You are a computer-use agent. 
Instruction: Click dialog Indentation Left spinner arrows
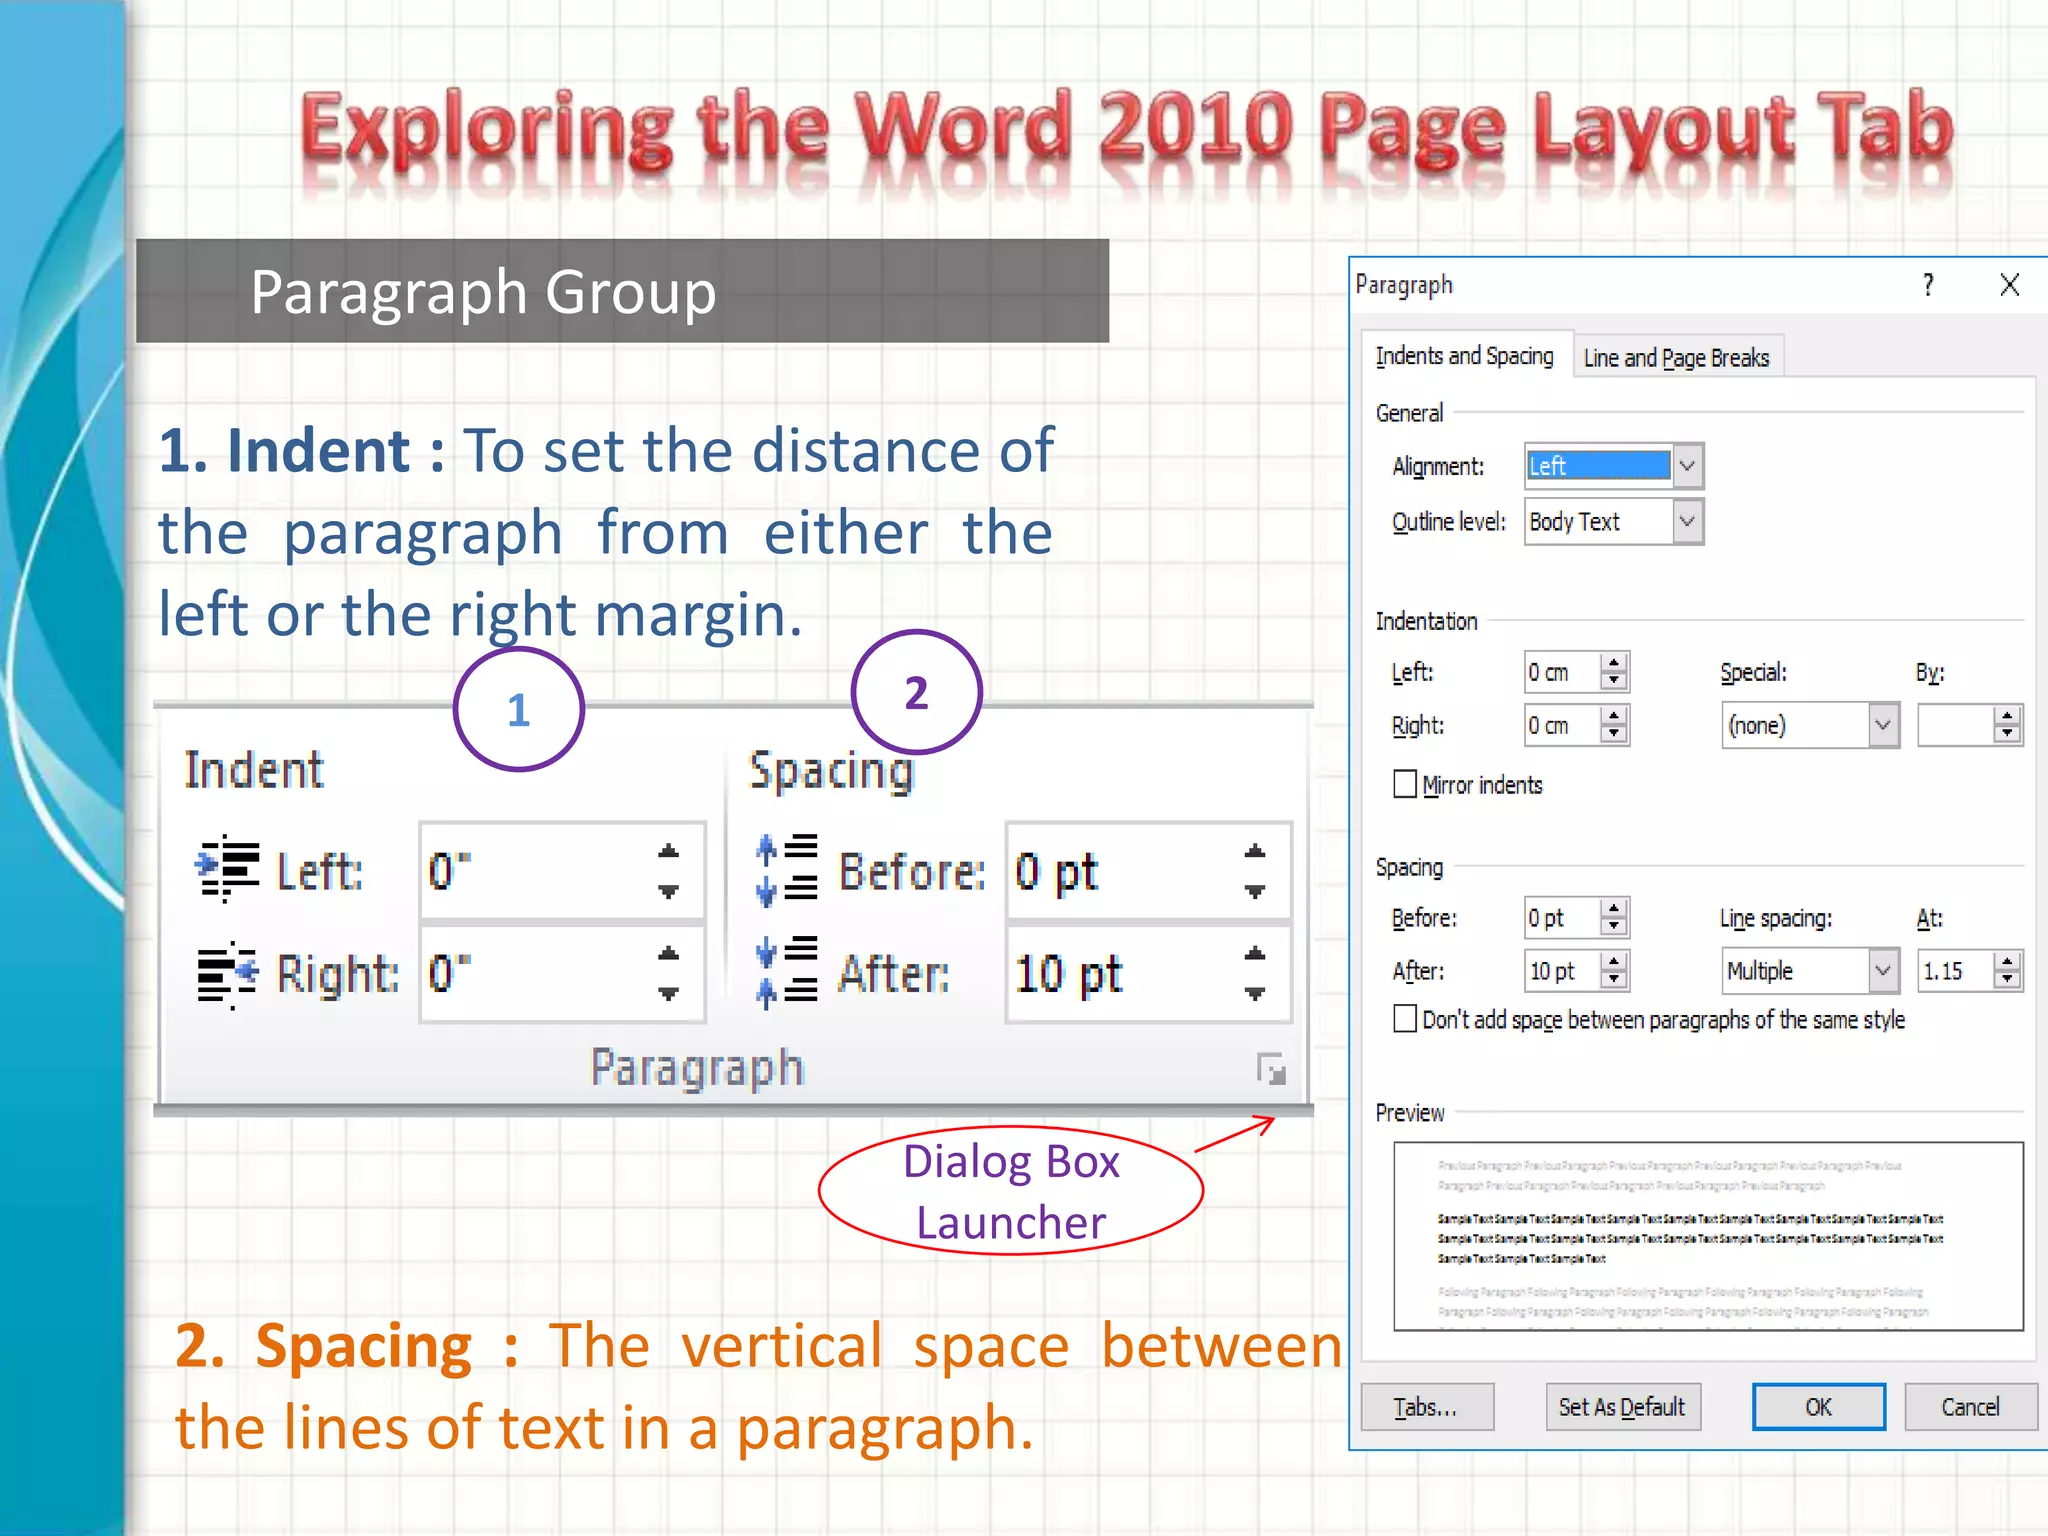(1614, 672)
